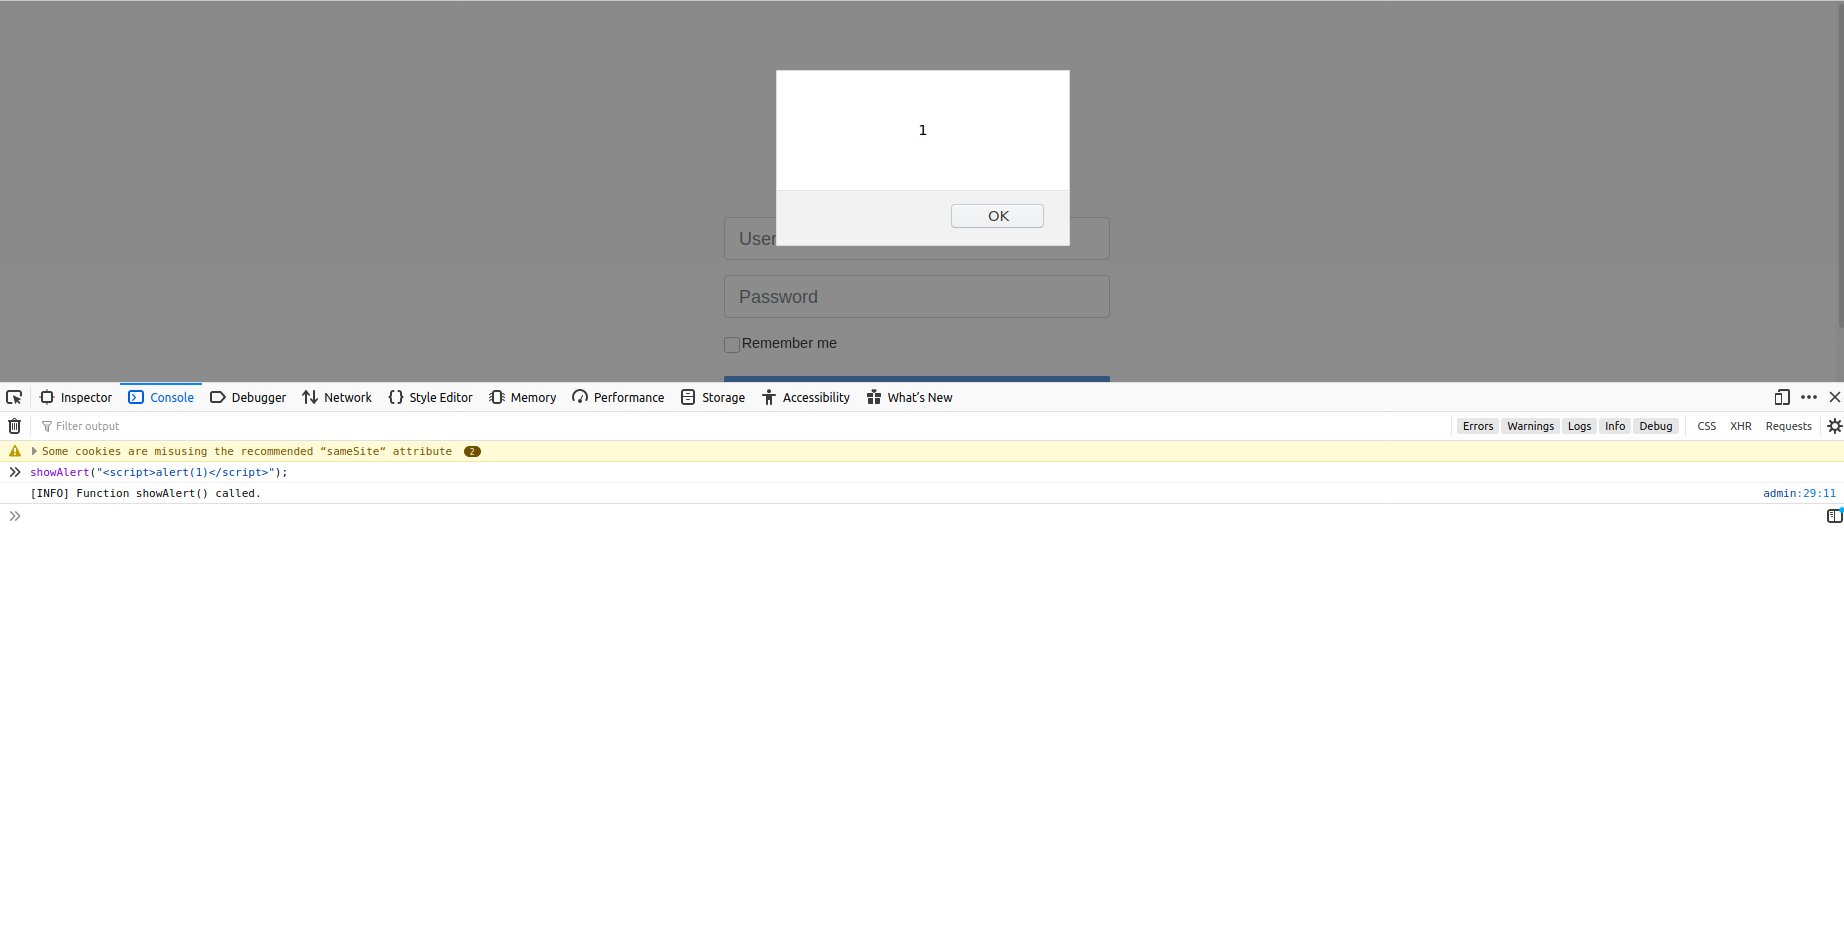Focus the Filter output field

740,426
